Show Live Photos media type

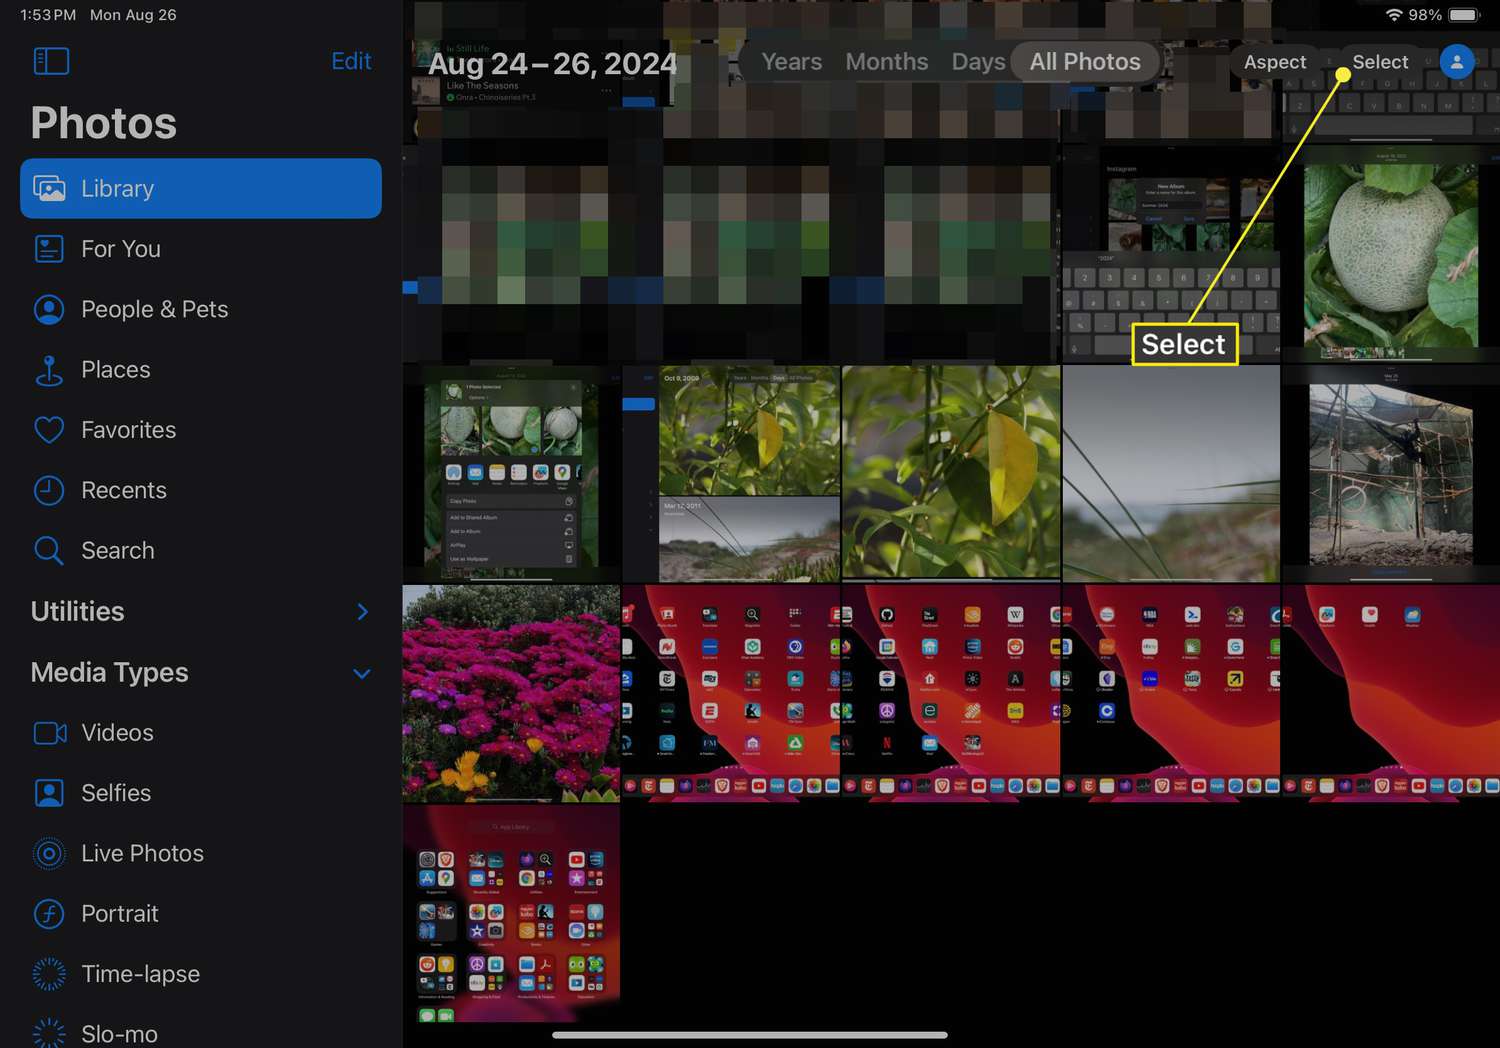(x=142, y=853)
